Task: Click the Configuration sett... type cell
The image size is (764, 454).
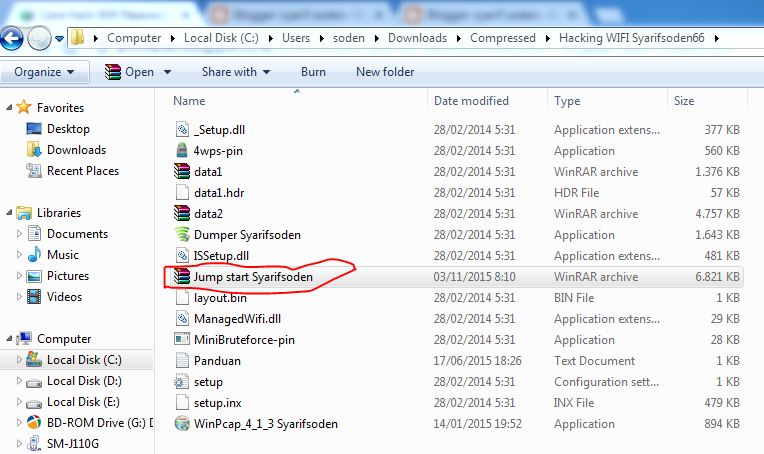Action: [x=606, y=382]
